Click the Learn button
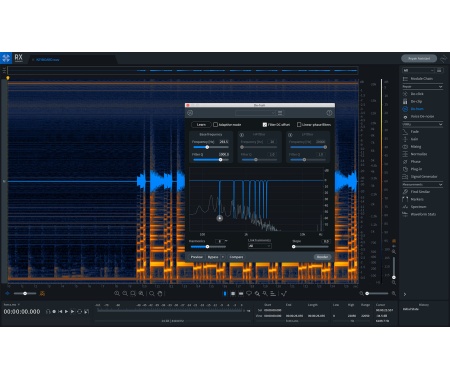Screen dimensions: 450x380 (201, 125)
